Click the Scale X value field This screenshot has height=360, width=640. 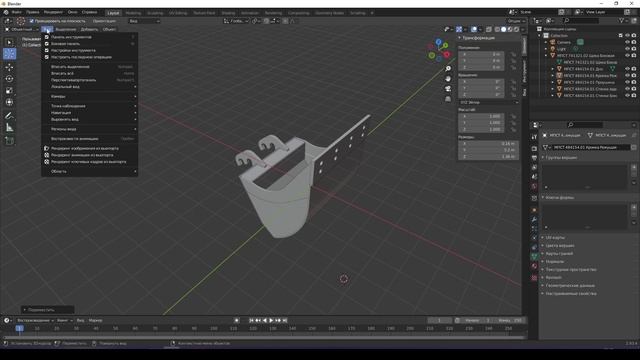click(481, 116)
